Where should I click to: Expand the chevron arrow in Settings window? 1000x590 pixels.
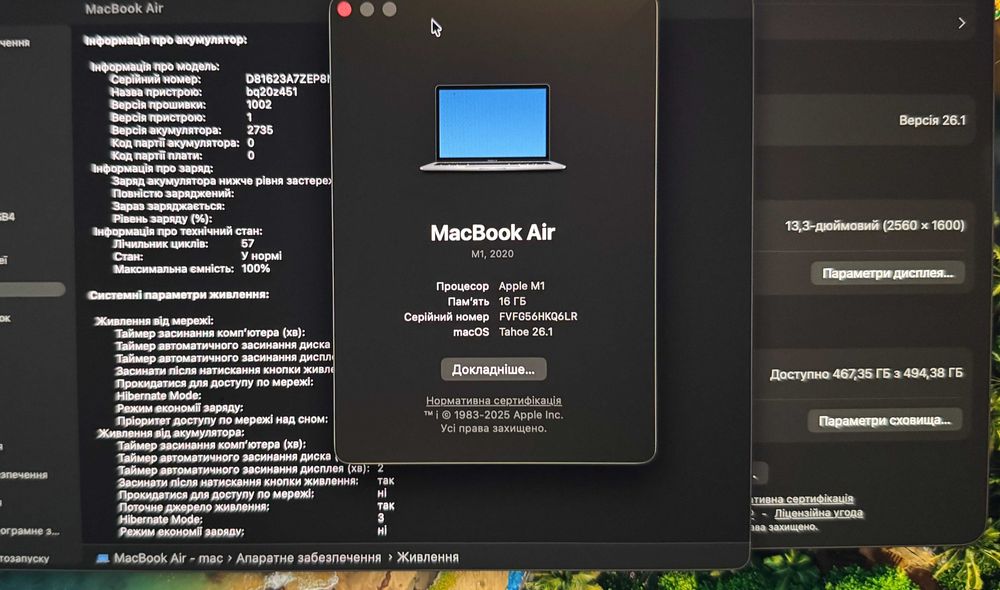[x=961, y=24]
